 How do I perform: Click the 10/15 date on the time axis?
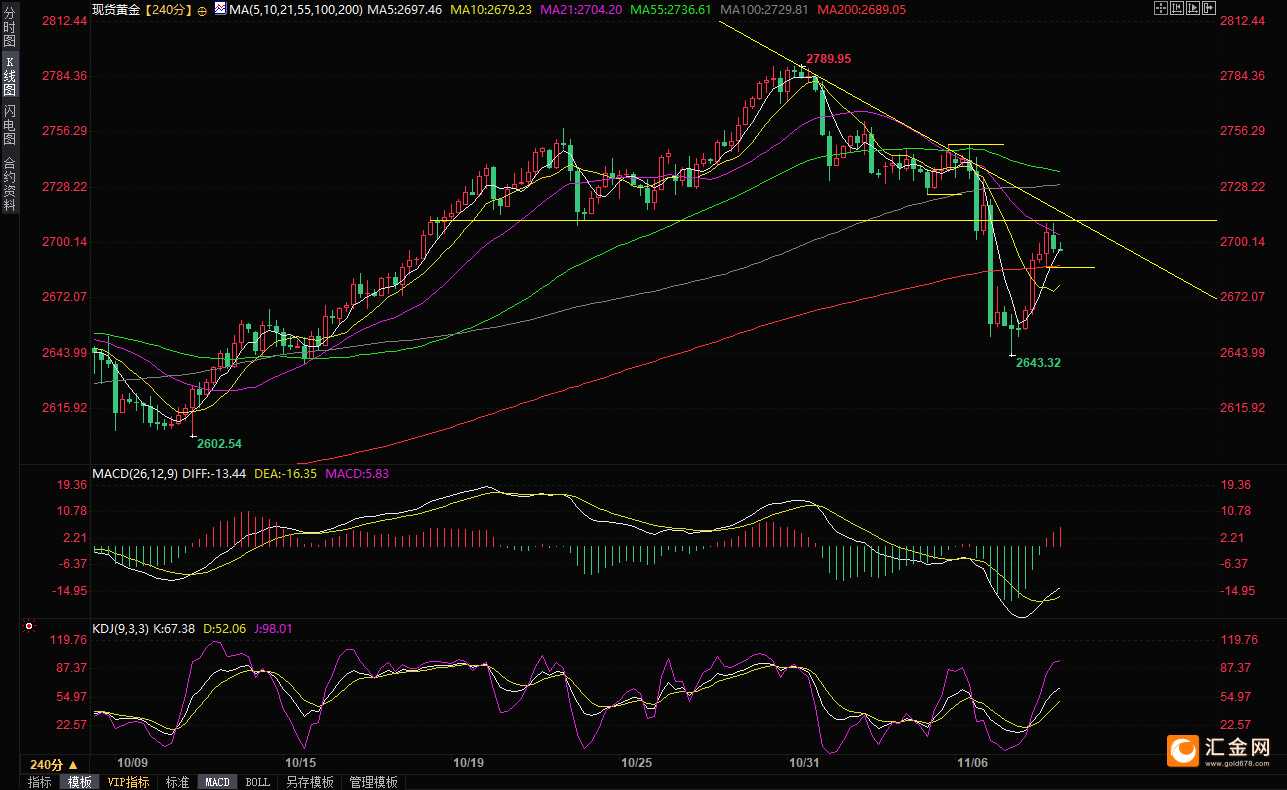300,763
